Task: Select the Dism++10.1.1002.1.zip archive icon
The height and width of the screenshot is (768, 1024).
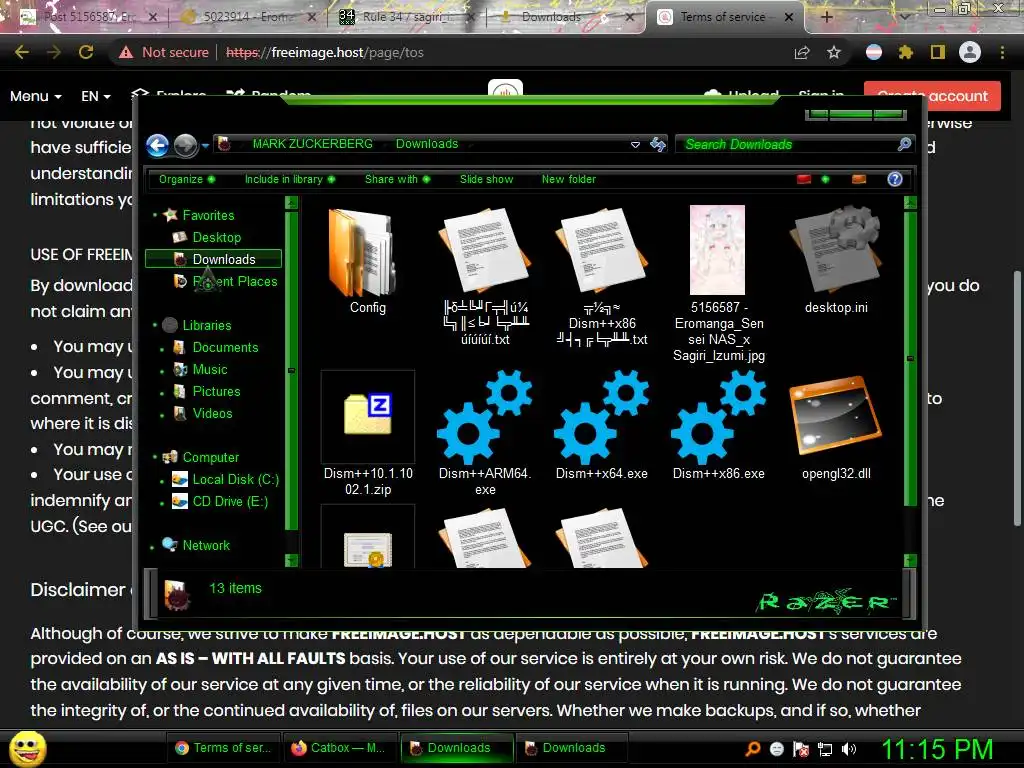Action: [368, 417]
